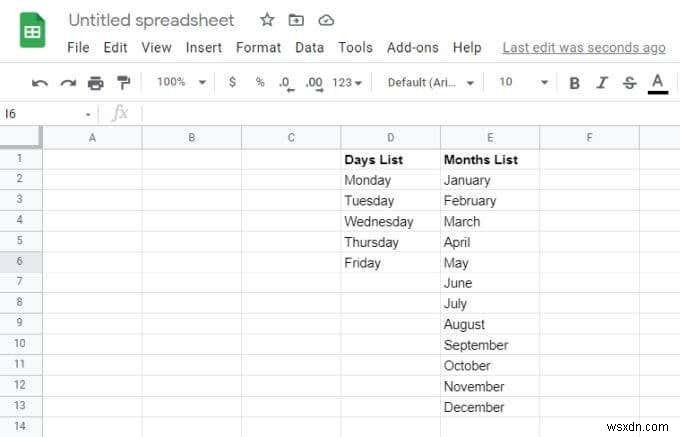Toggle italic formatting
Screen dimensions: 680x437
[602, 83]
